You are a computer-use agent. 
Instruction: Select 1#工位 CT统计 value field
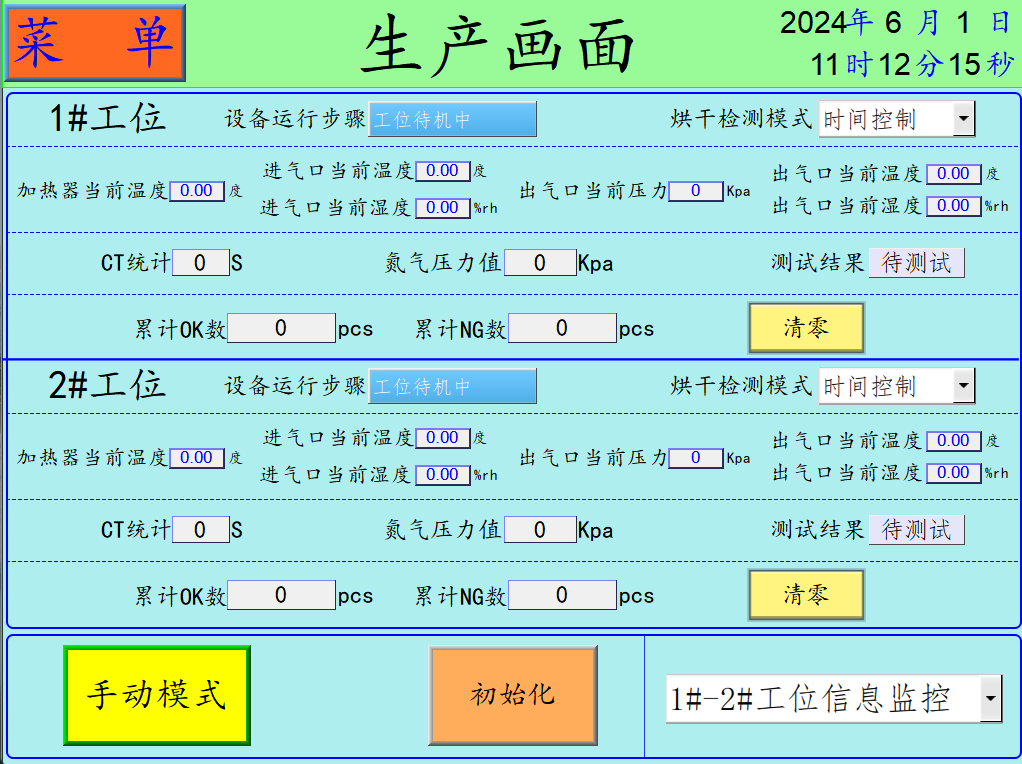point(200,263)
